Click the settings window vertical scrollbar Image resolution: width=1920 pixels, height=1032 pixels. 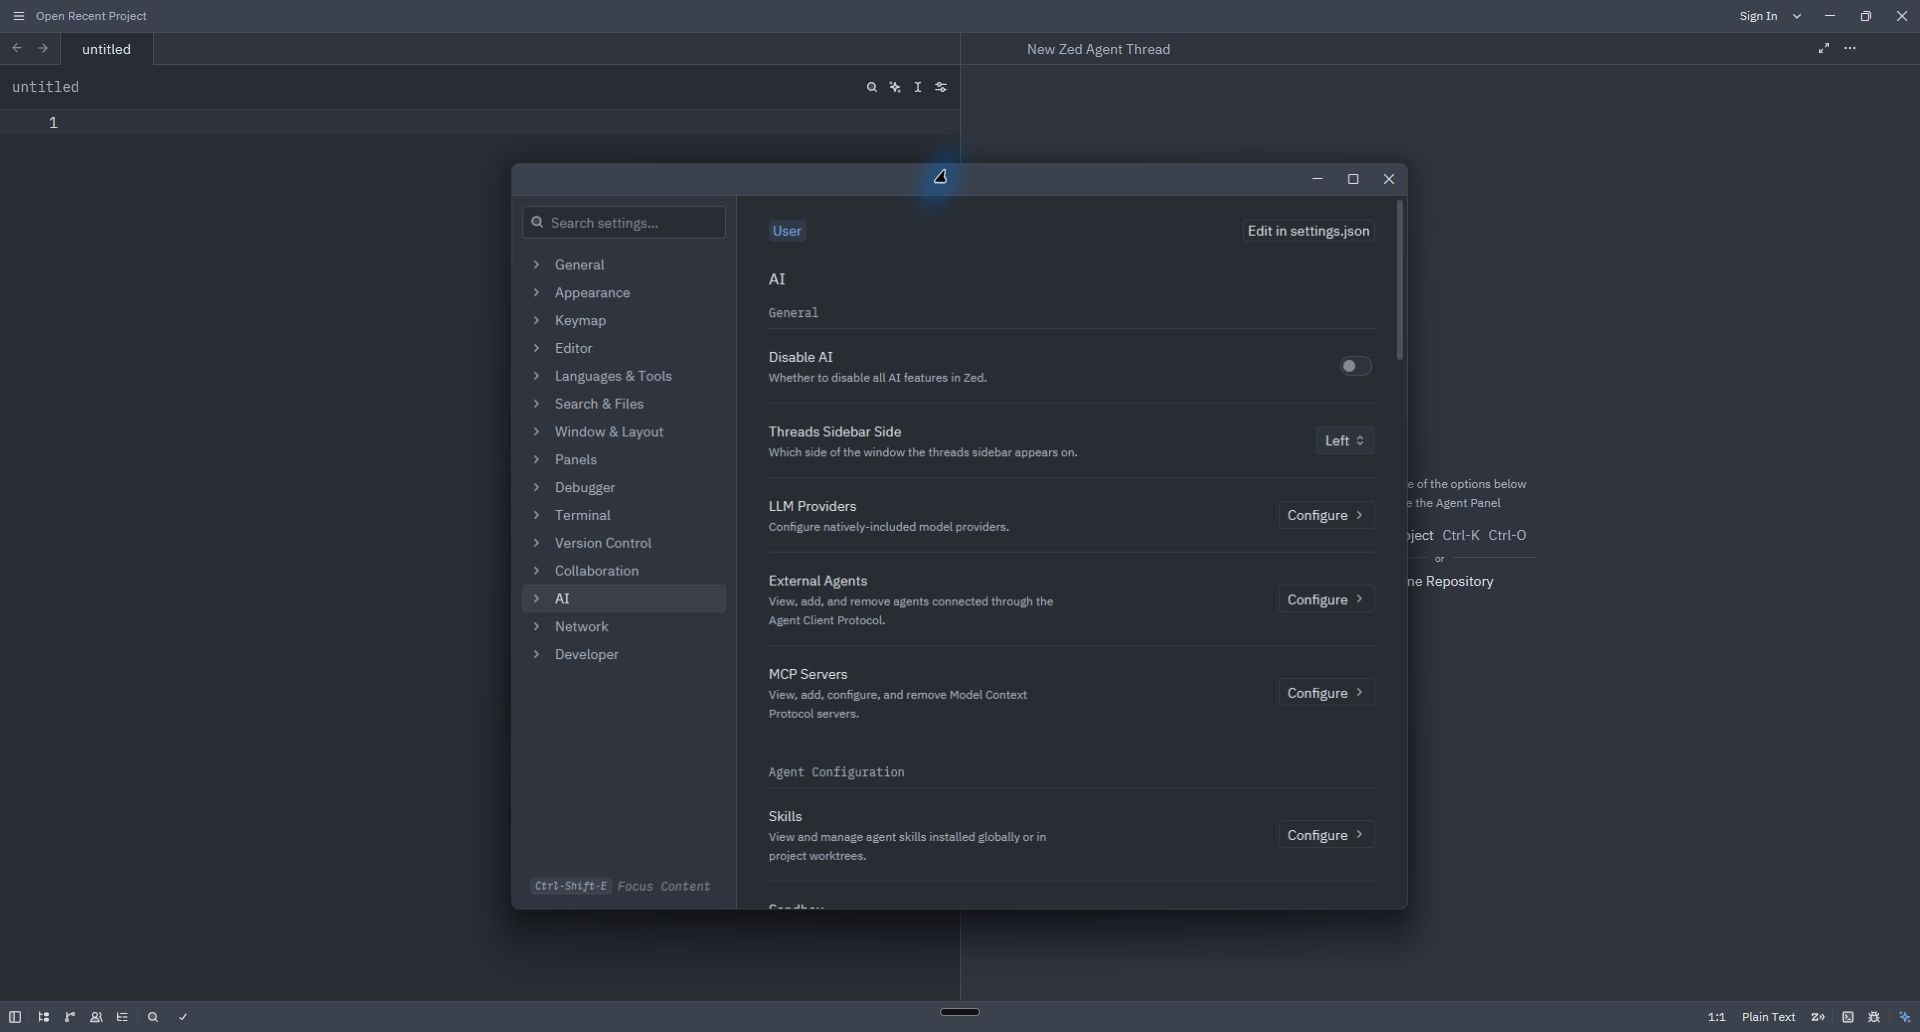(1400, 281)
